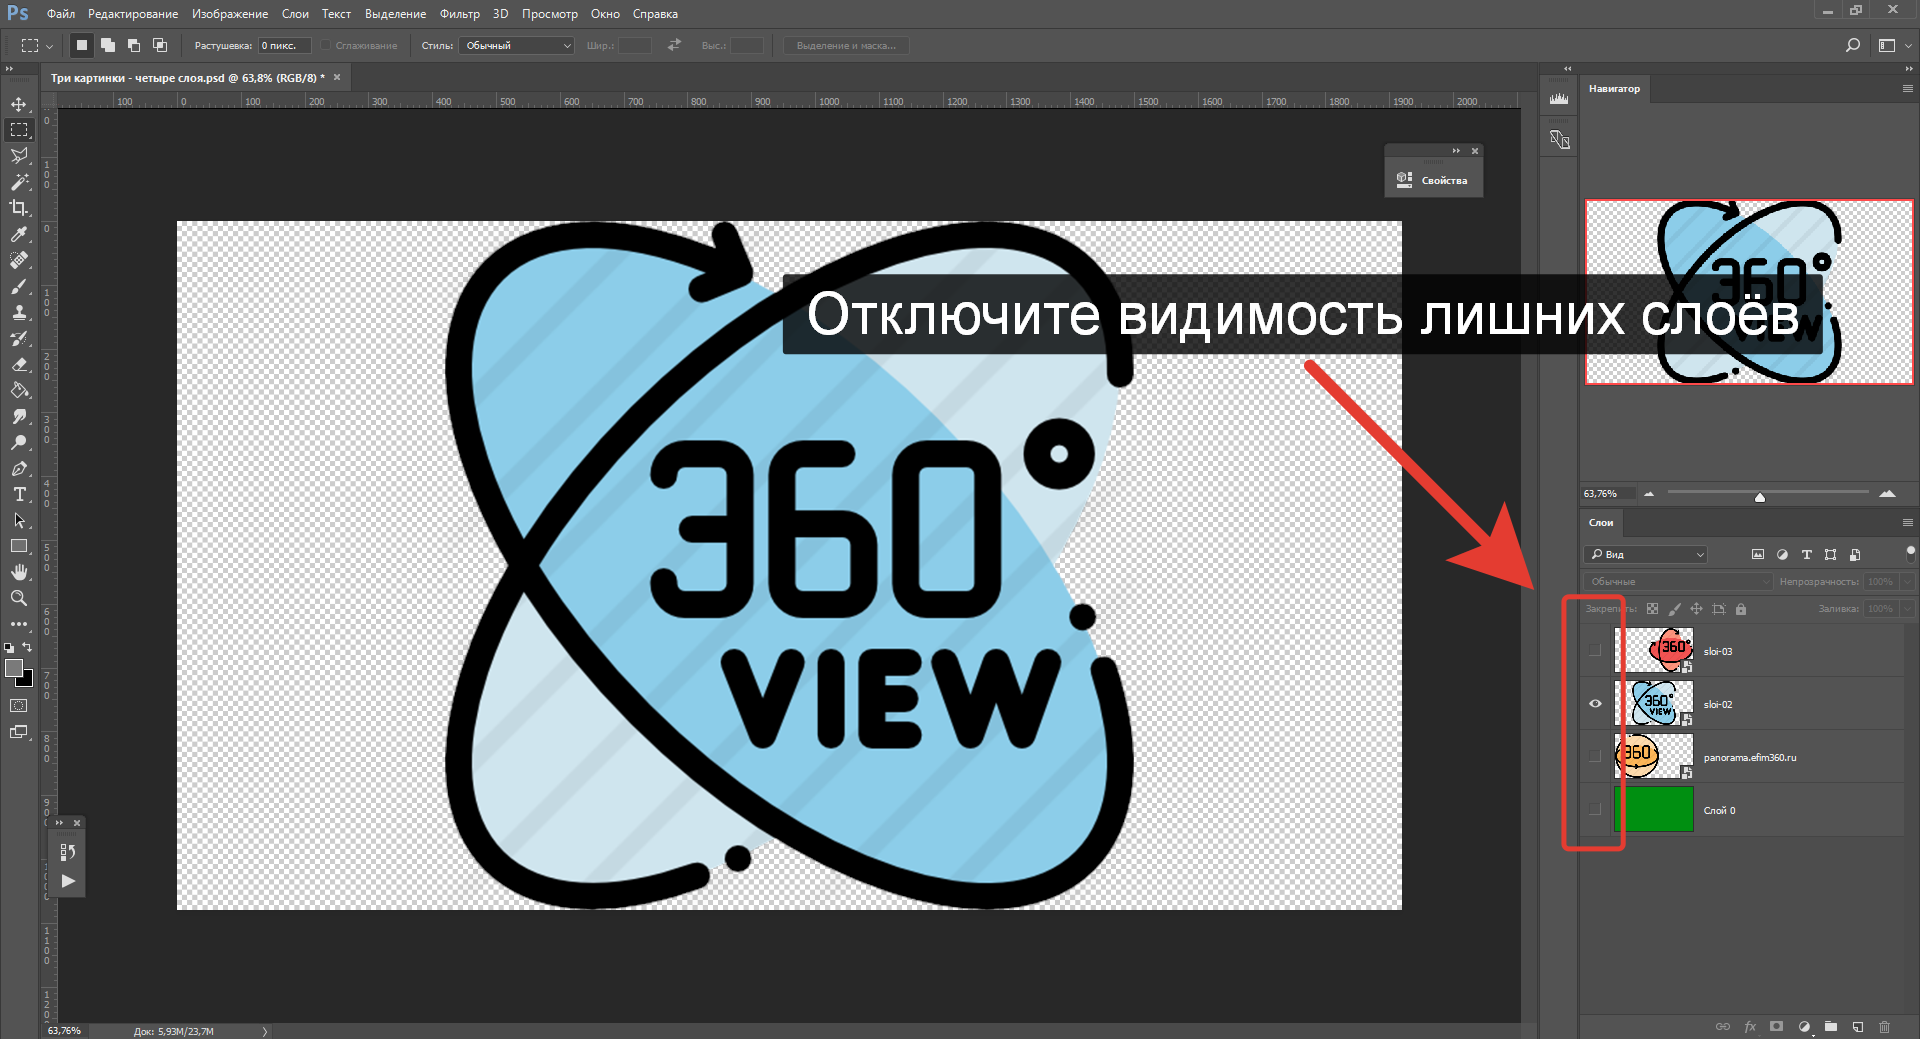Open the layer filter Вид dropdown
1922x1039 pixels.
tap(1646, 554)
